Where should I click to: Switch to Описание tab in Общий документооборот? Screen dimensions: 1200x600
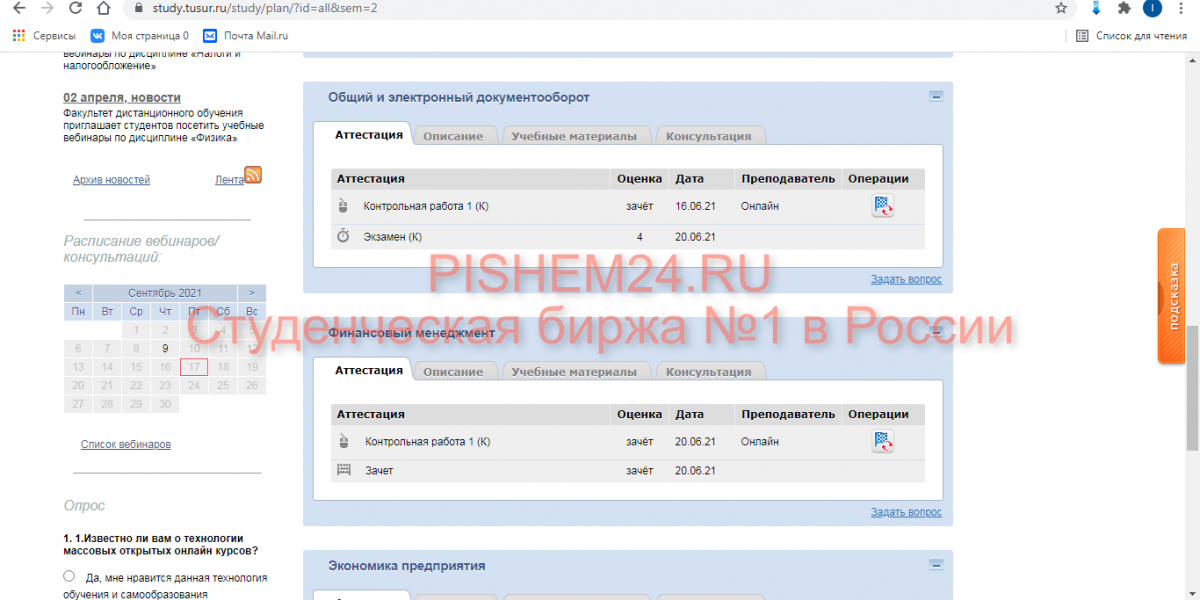[452, 136]
